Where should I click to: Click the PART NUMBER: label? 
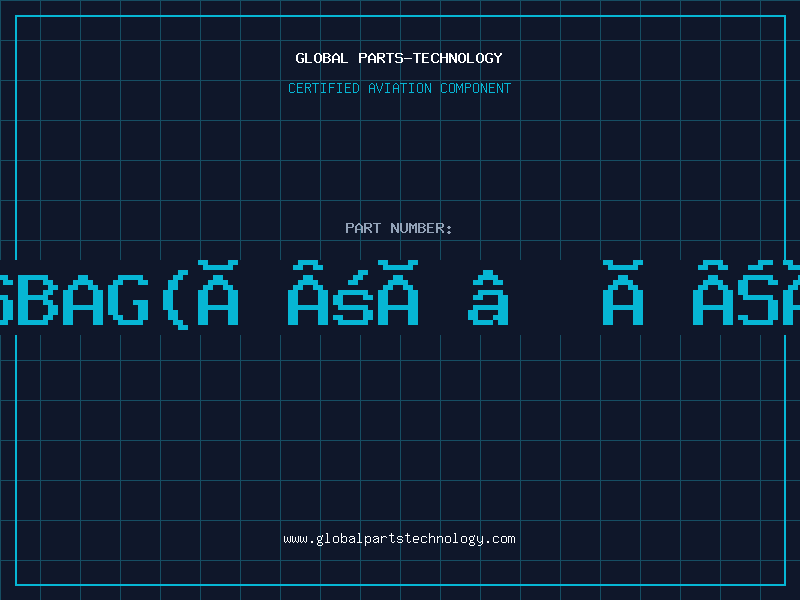(399, 228)
